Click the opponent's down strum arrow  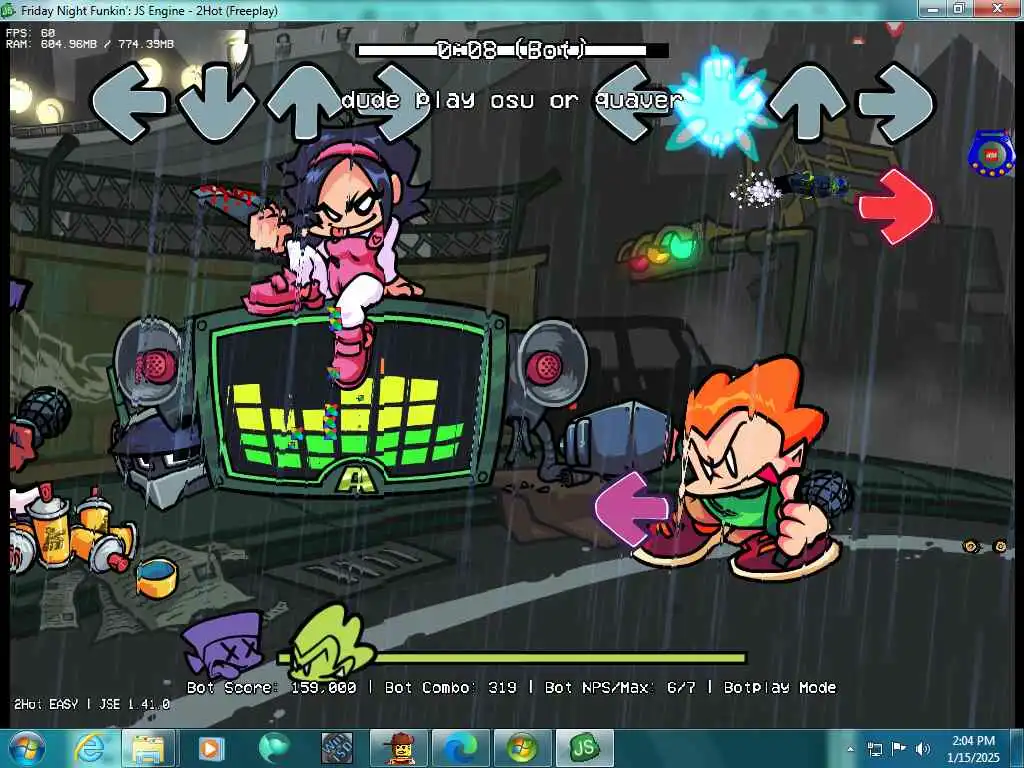(217, 103)
